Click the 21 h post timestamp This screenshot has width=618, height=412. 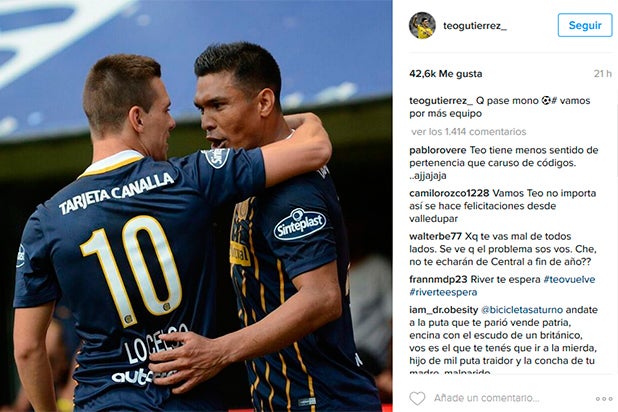point(603,74)
